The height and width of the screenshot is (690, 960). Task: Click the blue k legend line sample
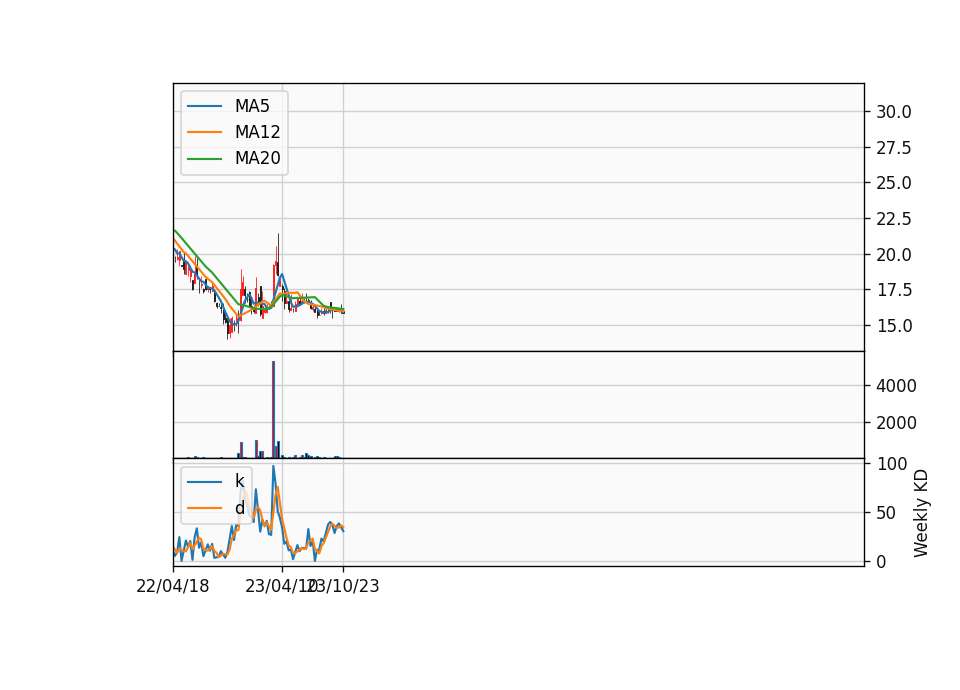[204, 482]
